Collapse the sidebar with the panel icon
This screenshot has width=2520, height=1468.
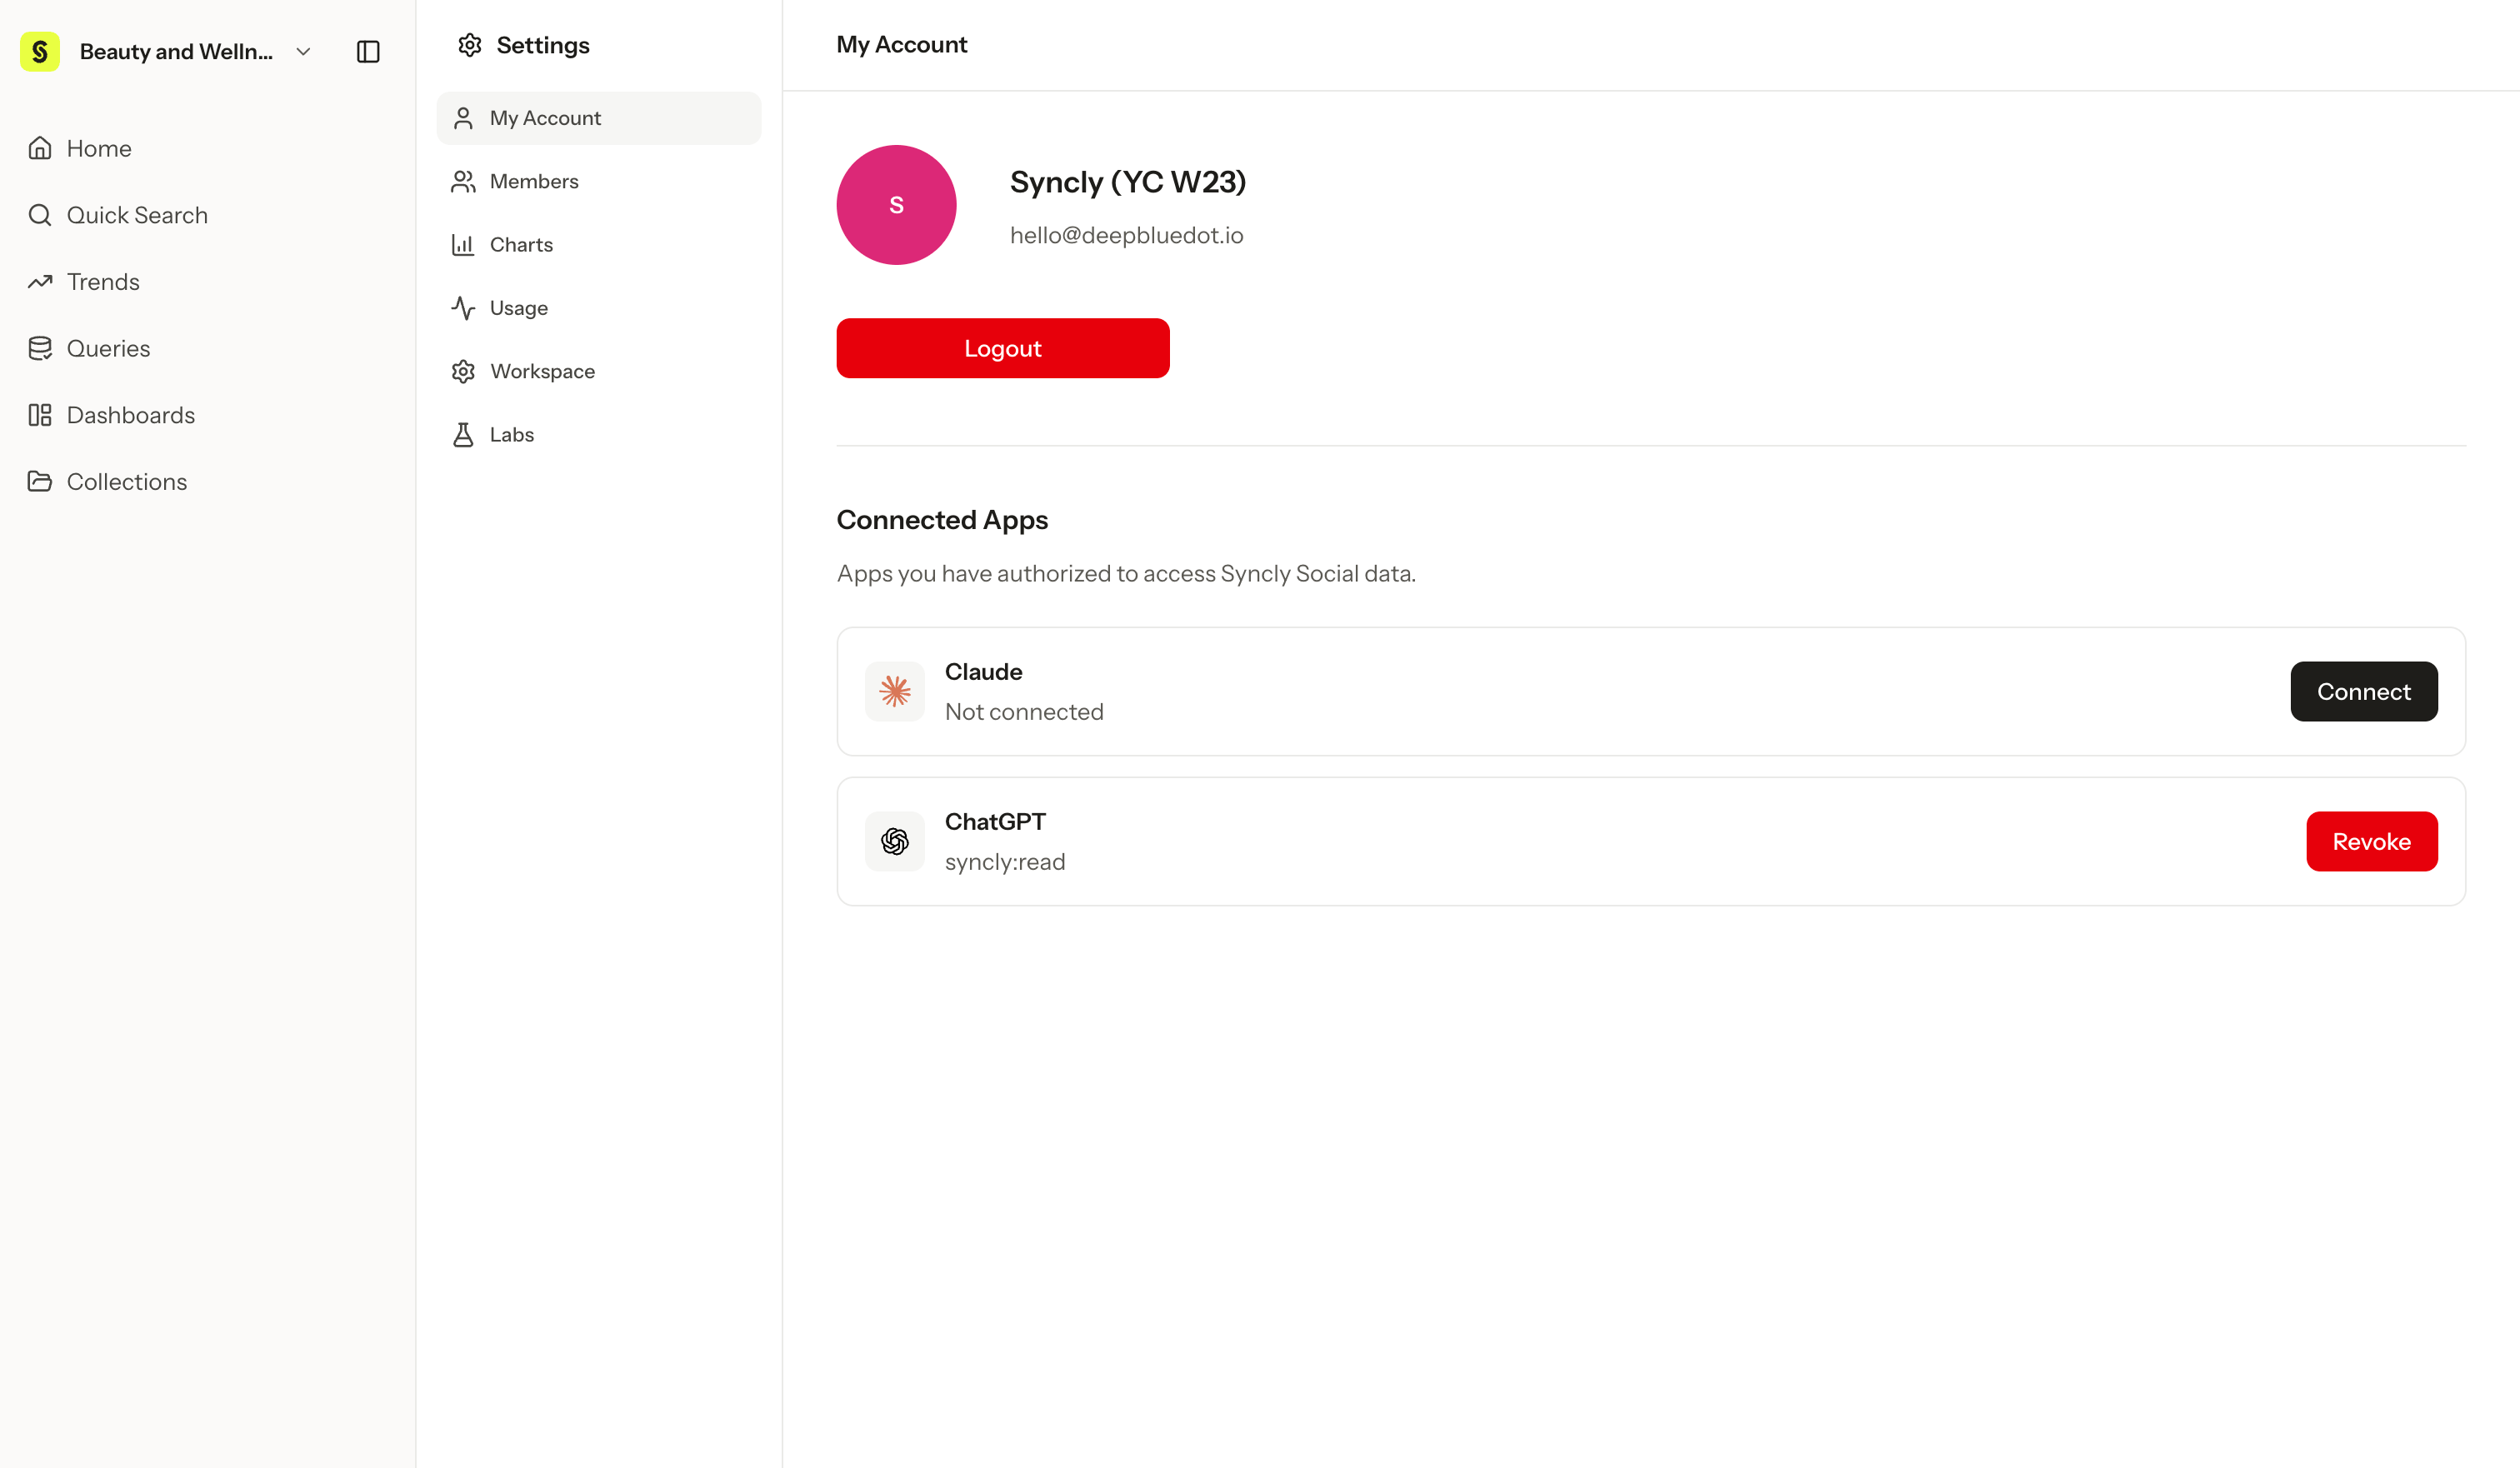[368, 51]
